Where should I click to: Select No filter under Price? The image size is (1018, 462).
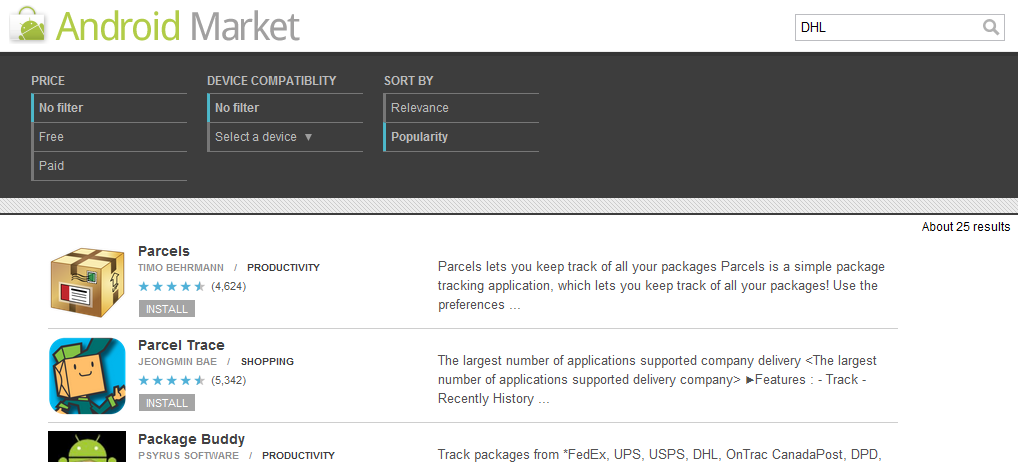coord(61,108)
